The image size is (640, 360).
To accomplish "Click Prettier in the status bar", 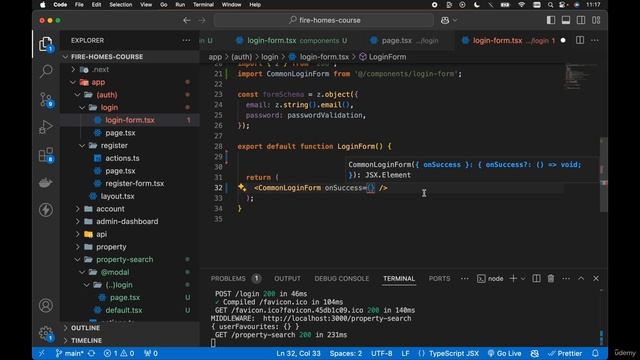I will click(565, 353).
